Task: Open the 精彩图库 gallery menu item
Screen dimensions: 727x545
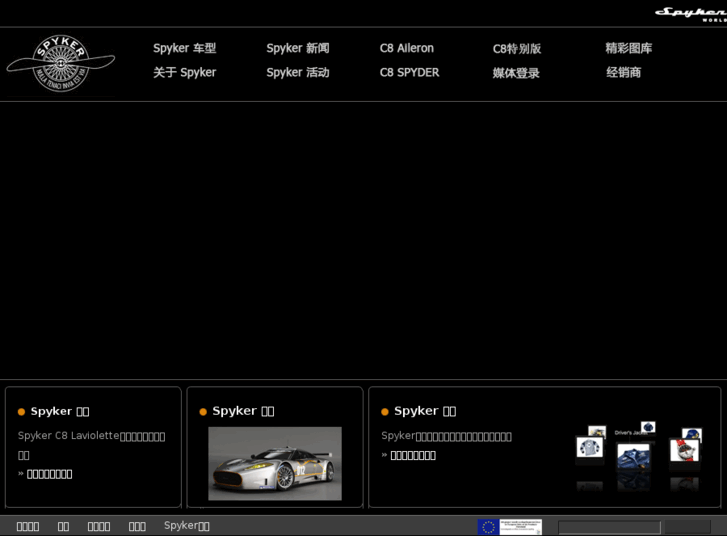Action: [629, 48]
